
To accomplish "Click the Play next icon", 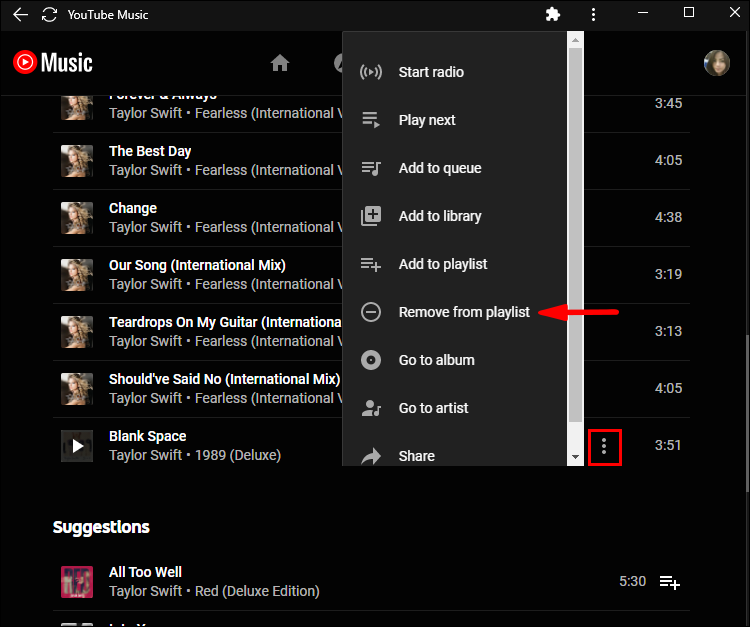I will coord(371,120).
